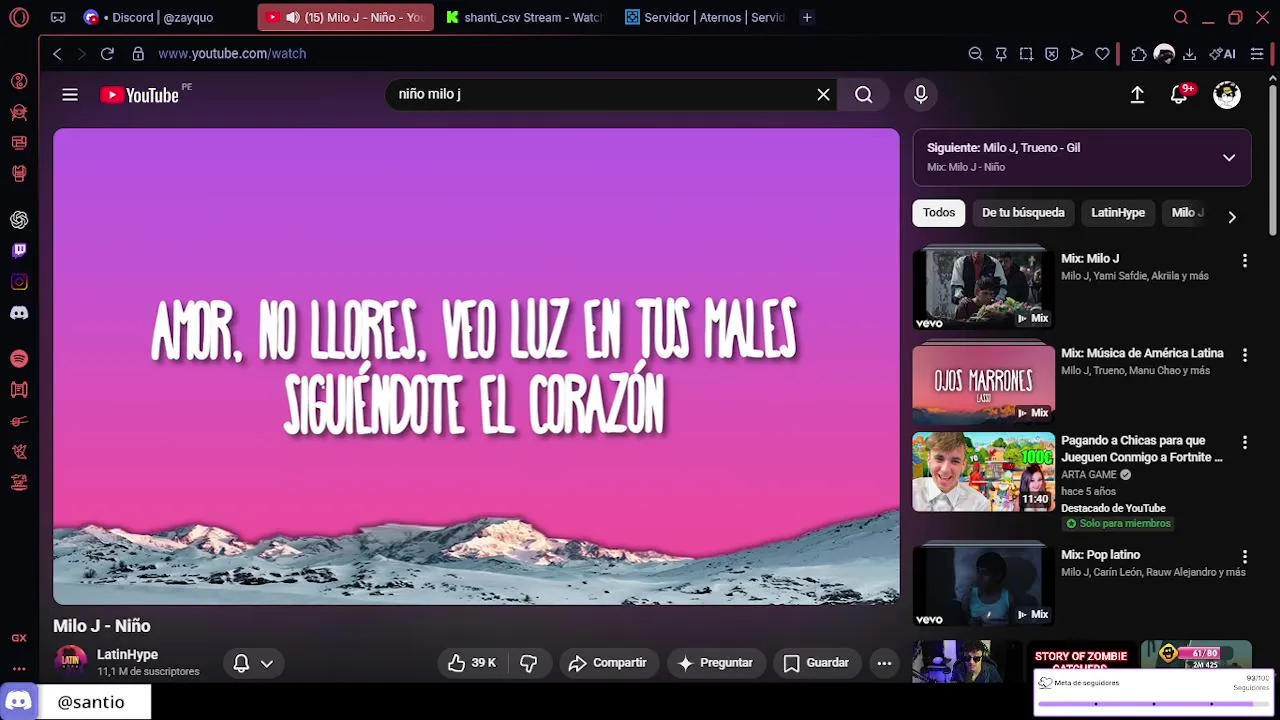
Task: Open the extensions puzzle icon
Action: pos(1138,54)
